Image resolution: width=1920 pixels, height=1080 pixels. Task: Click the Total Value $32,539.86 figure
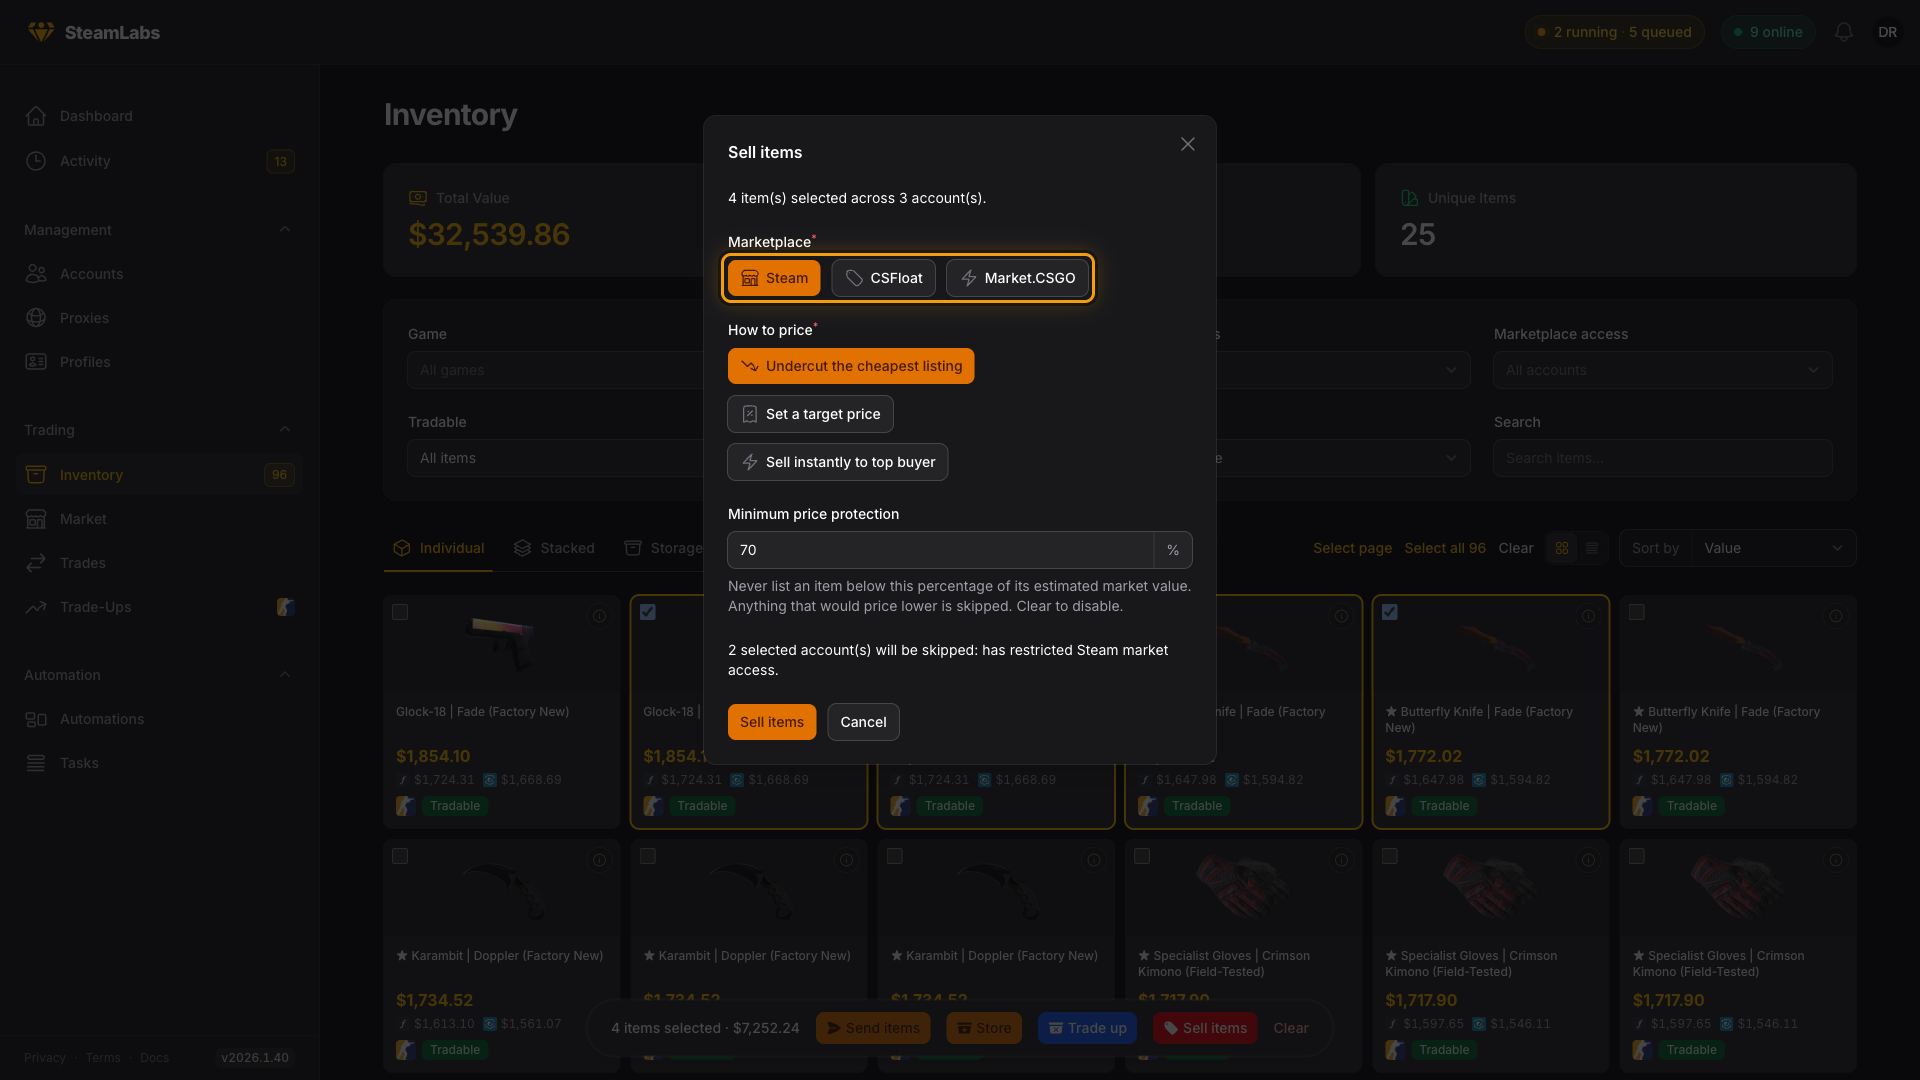489,234
